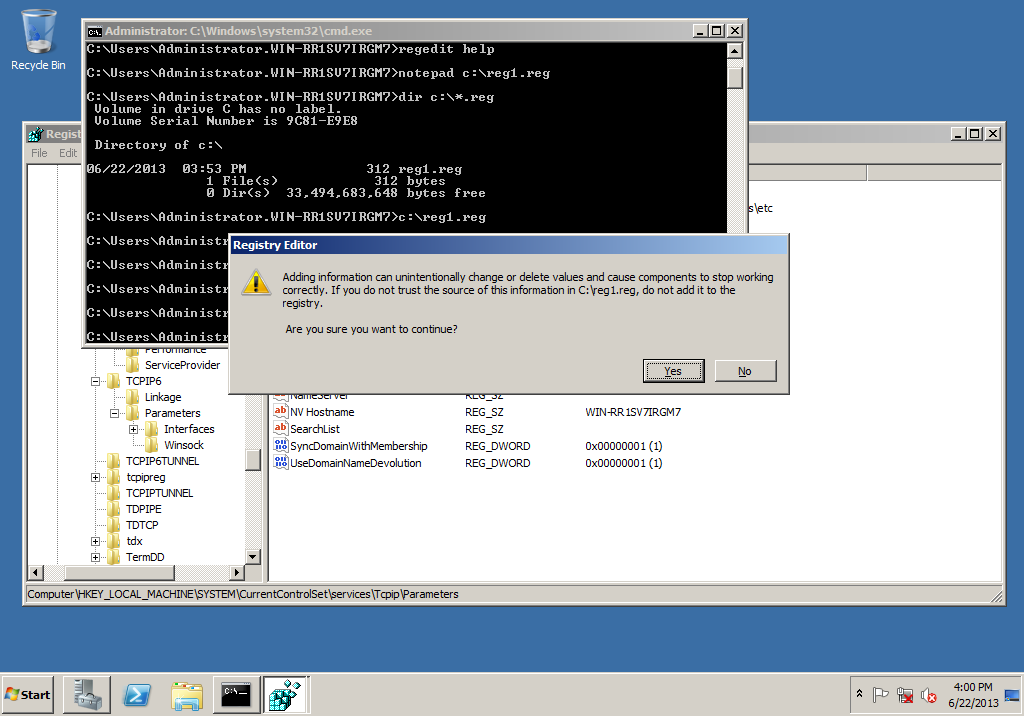Click the Start button
This screenshot has width=1024, height=716.
click(28, 694)
